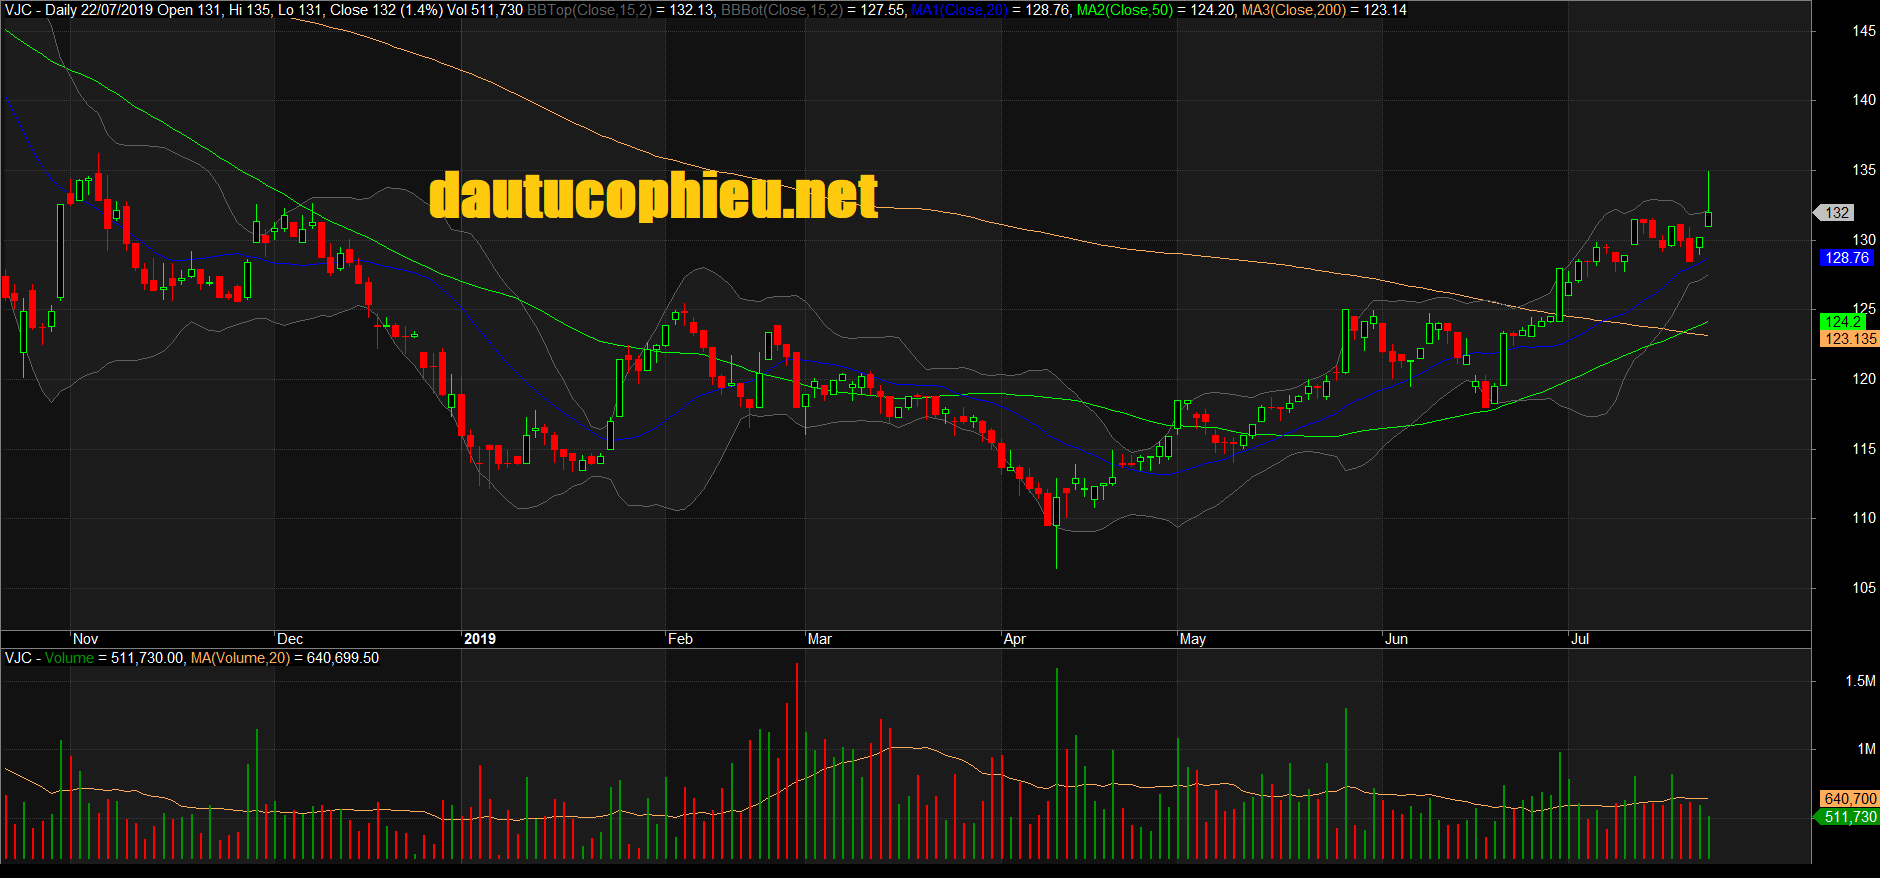This screenshot has width=1880, height=878.
Task: Click the orange MA3(Close,200) legend label
Action: [1293, 10]
